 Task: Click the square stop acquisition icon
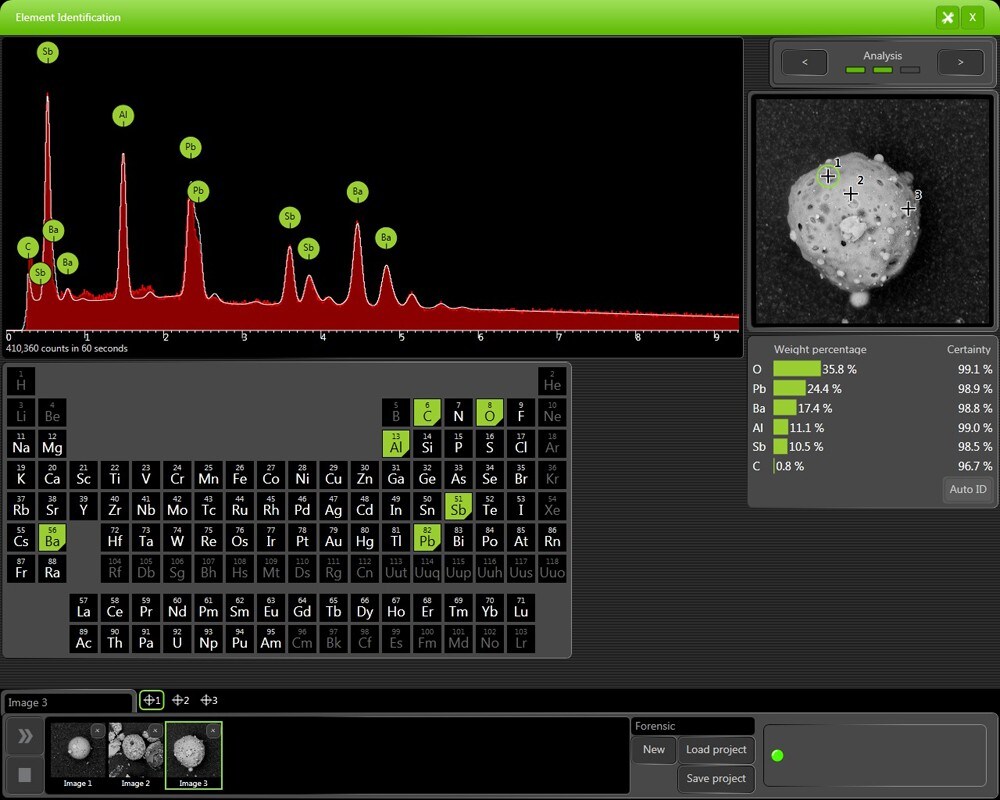click(24, 773)
